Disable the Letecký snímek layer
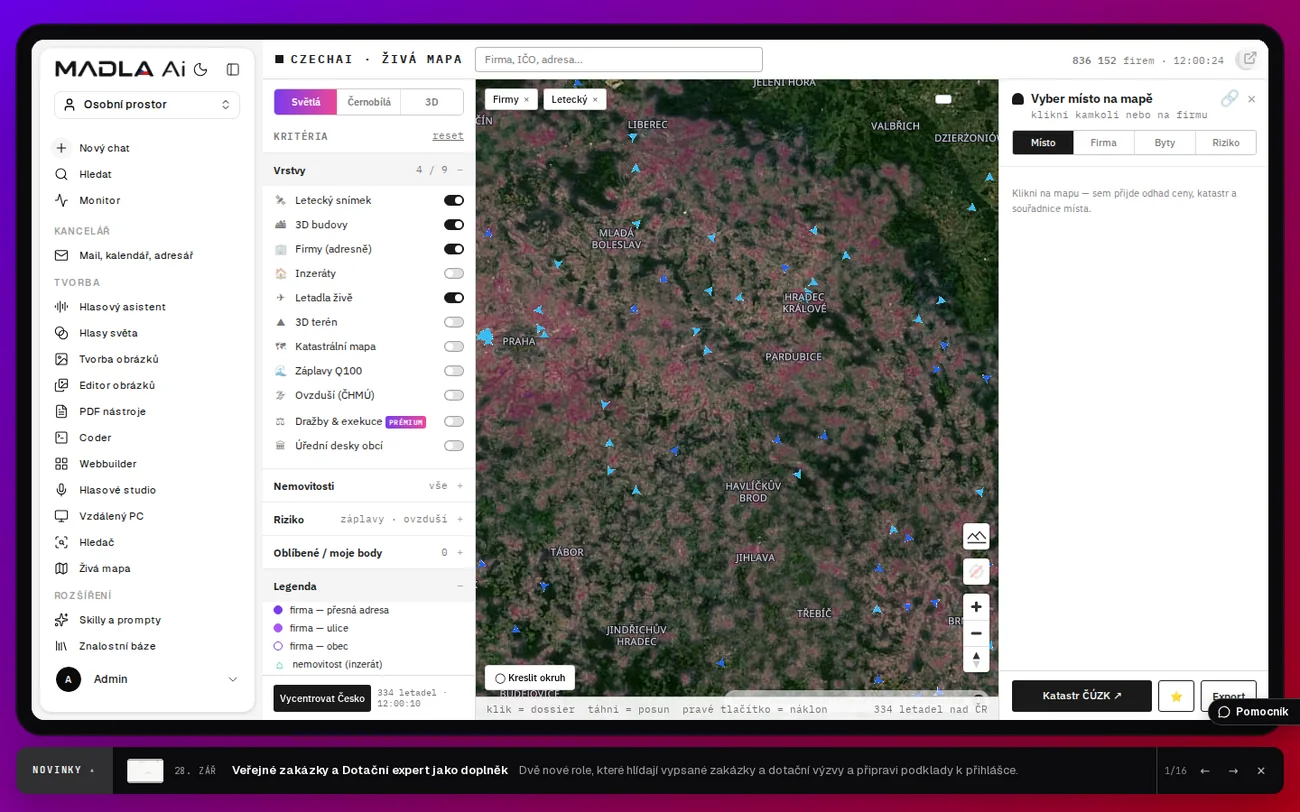Image resolution: width=1300 pixels, height=812 pixels. click(454, 200)
